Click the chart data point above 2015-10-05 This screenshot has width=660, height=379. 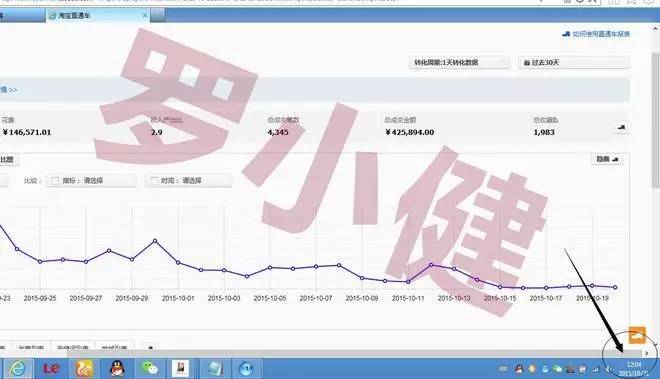pos(270,267)
